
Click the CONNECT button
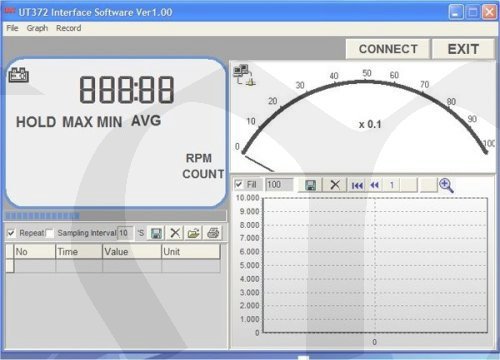click(x=388, y=49)
